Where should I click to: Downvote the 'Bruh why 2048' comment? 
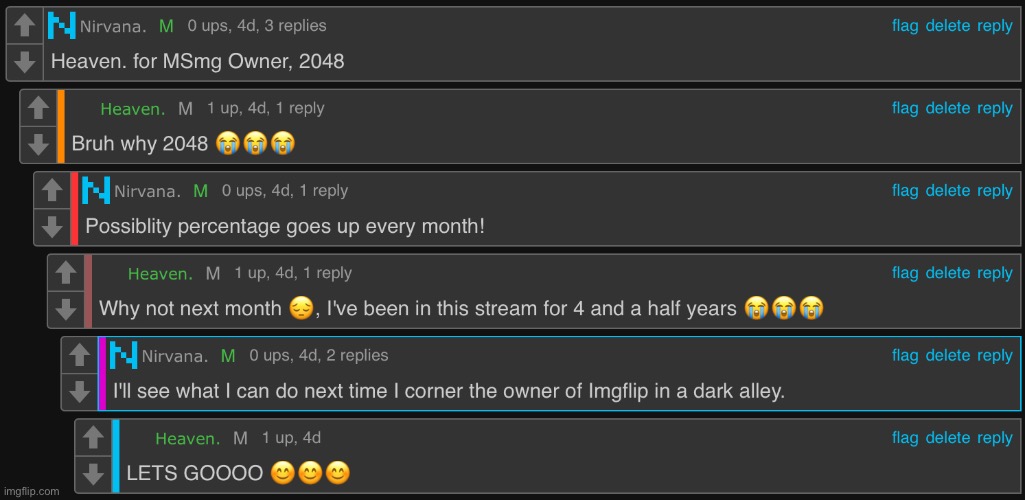39,144
